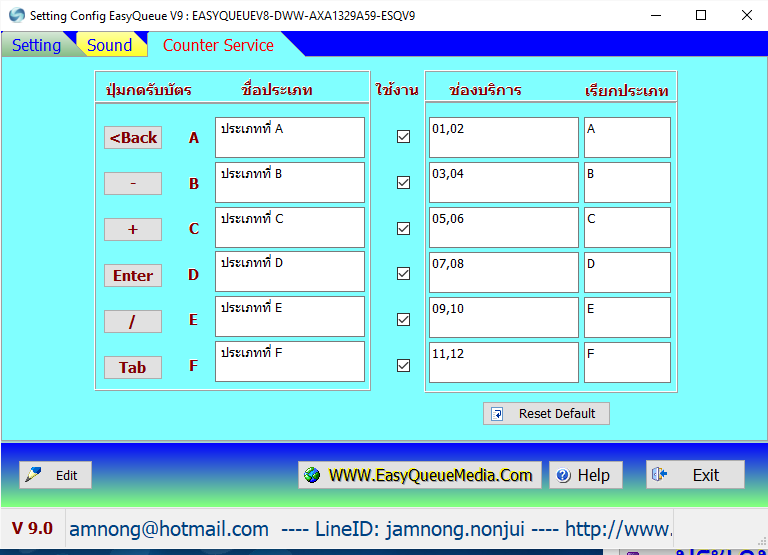The height and width of the screenshot is (555, 768).
Task: Click the Exit button with door icon
Action: [x=695, y=475]
